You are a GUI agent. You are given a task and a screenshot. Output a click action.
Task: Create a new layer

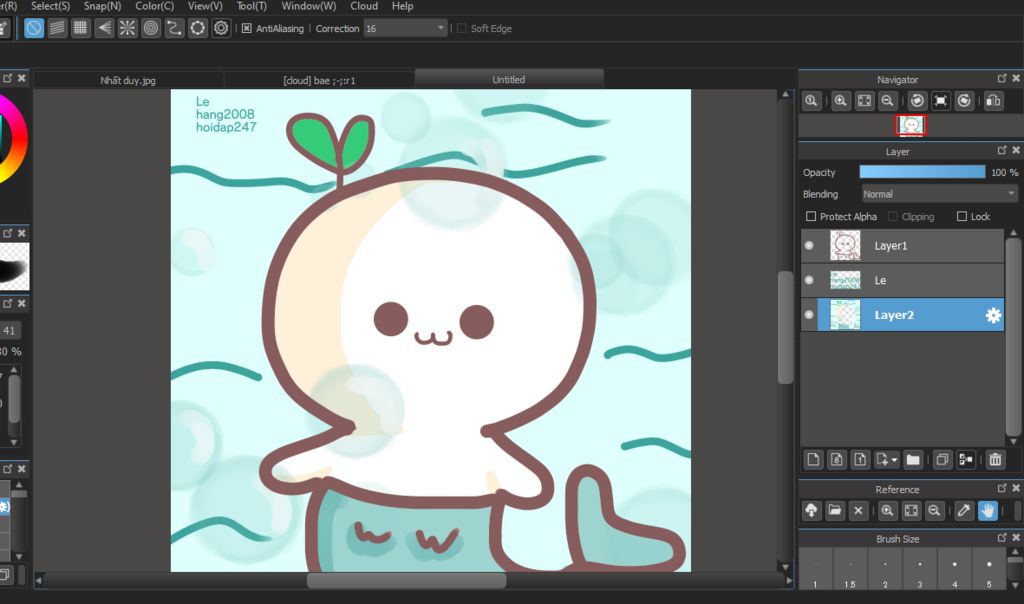point(813,460)
